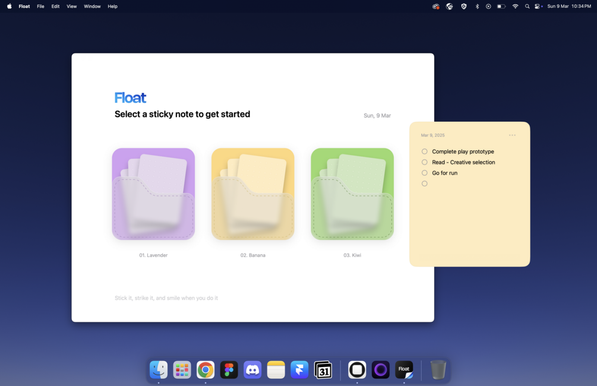Open the three-dots menu on sticky note
Image resolution: width=597 pixels, height=386 pixels.
[x=512, y=135]
